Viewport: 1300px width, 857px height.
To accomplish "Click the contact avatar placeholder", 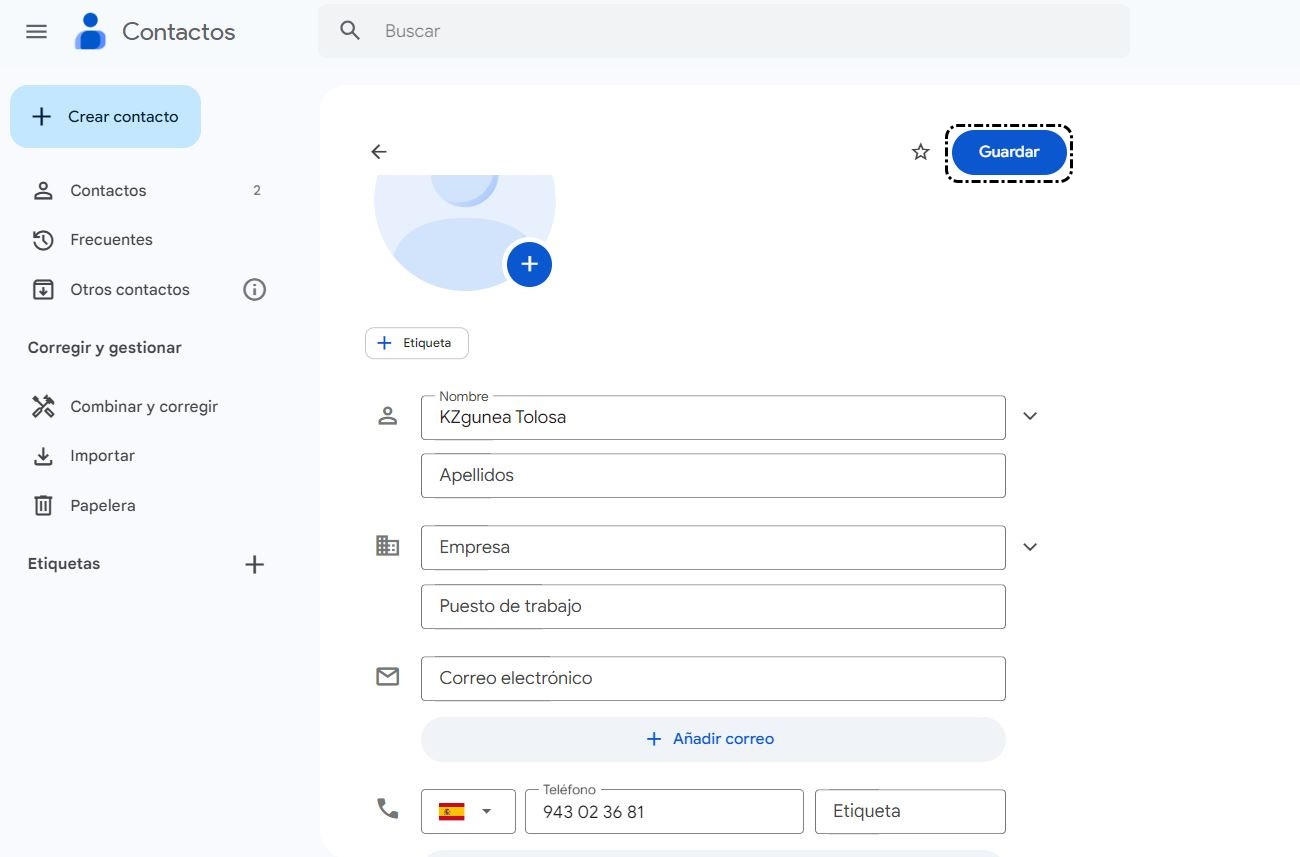I will [x=464, y=232].
